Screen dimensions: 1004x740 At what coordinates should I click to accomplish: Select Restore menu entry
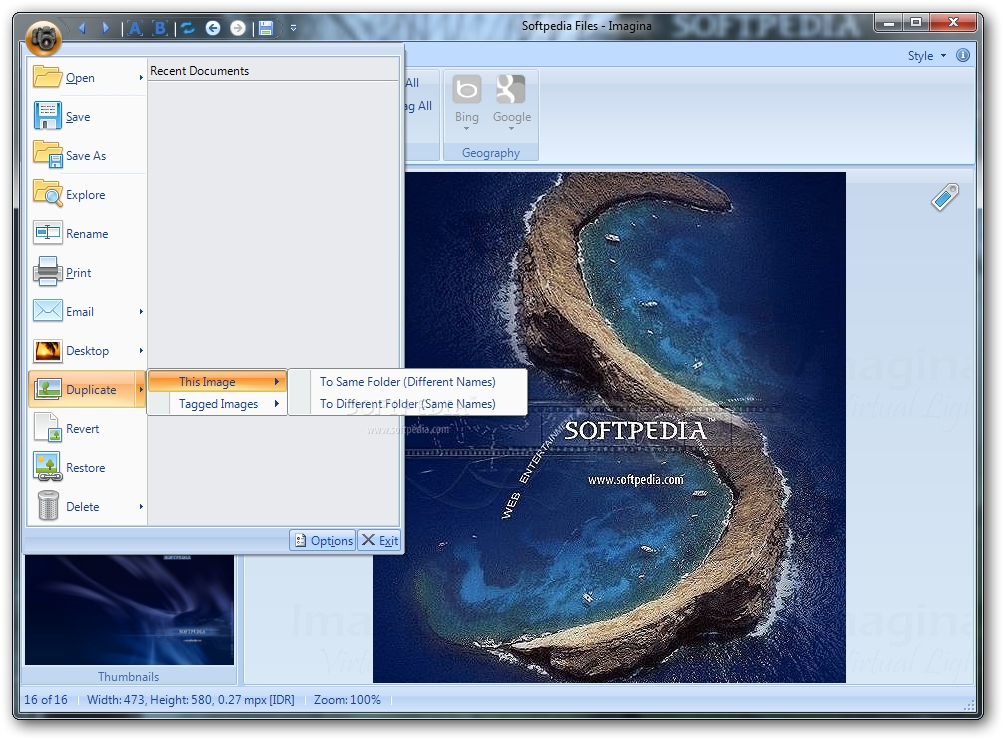[87, 467]
